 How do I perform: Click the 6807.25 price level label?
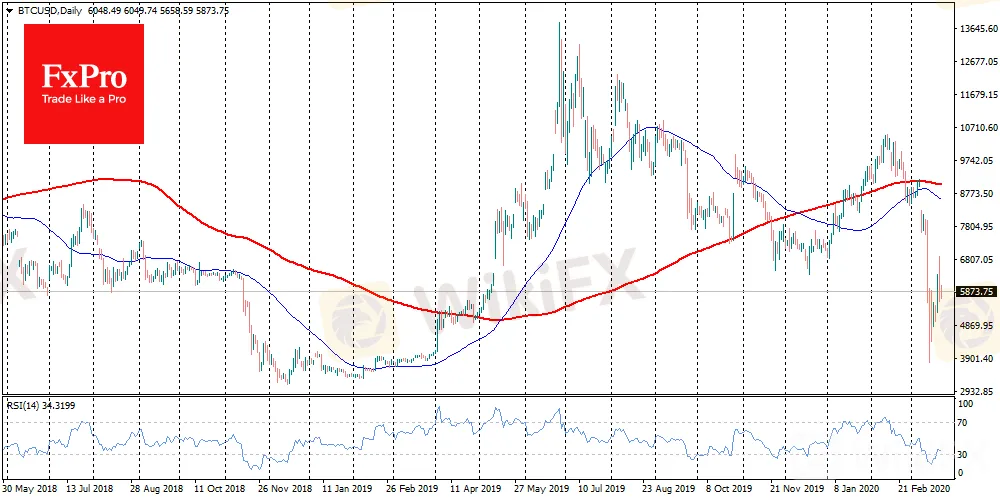974,260
